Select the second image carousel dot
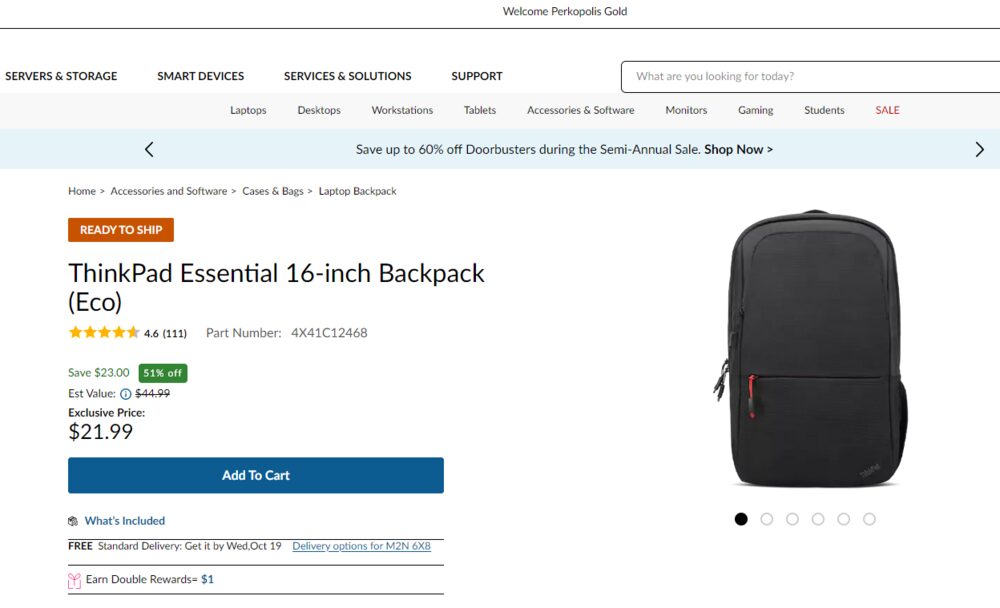Screen dimensions: 1000x608 [767, 519]
